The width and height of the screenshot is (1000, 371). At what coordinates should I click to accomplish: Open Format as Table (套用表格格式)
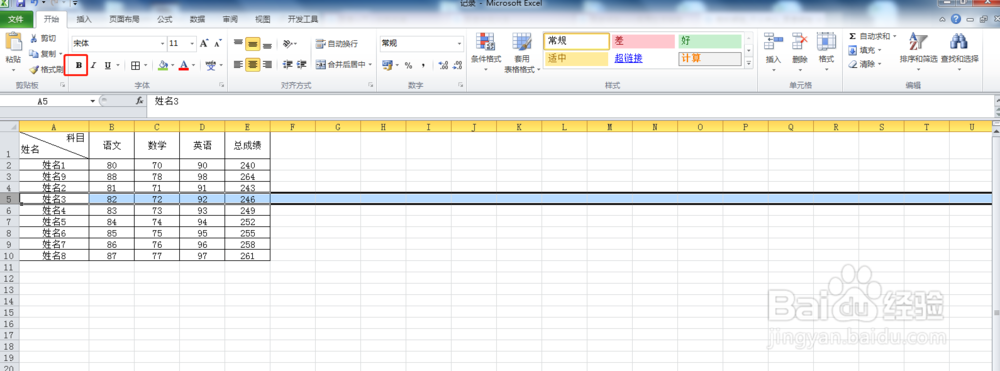point(522,52)
